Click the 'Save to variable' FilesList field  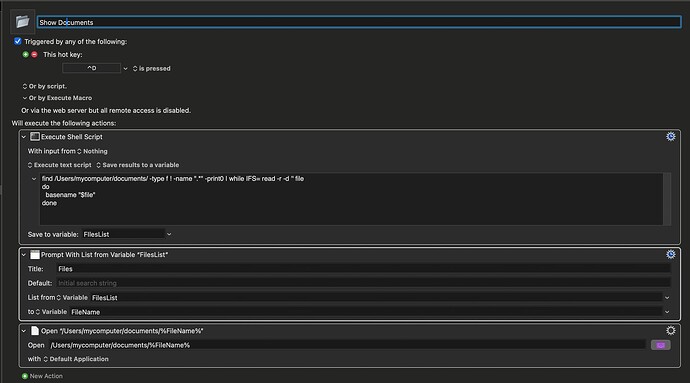pos(123,234)
